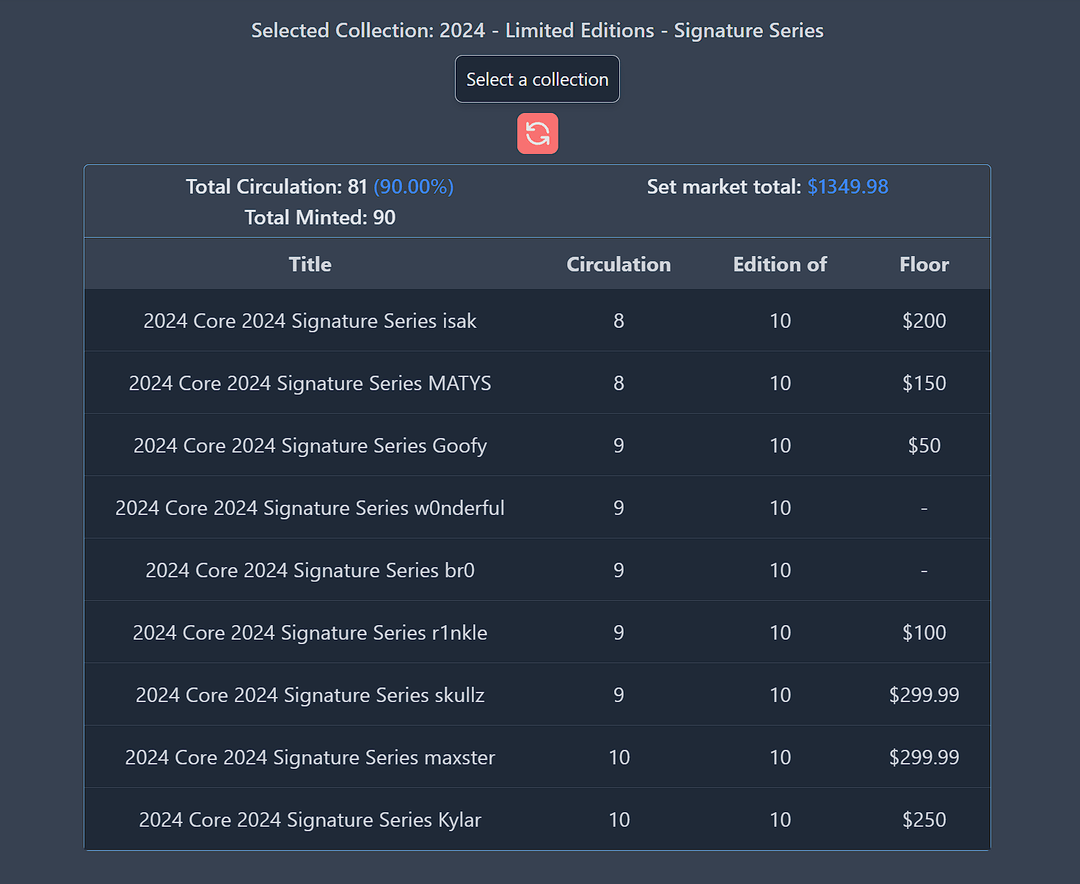The height and width of the screenshot is (884, 1080).
Task: Click the red refresh icon button
Action: point(537,134)
